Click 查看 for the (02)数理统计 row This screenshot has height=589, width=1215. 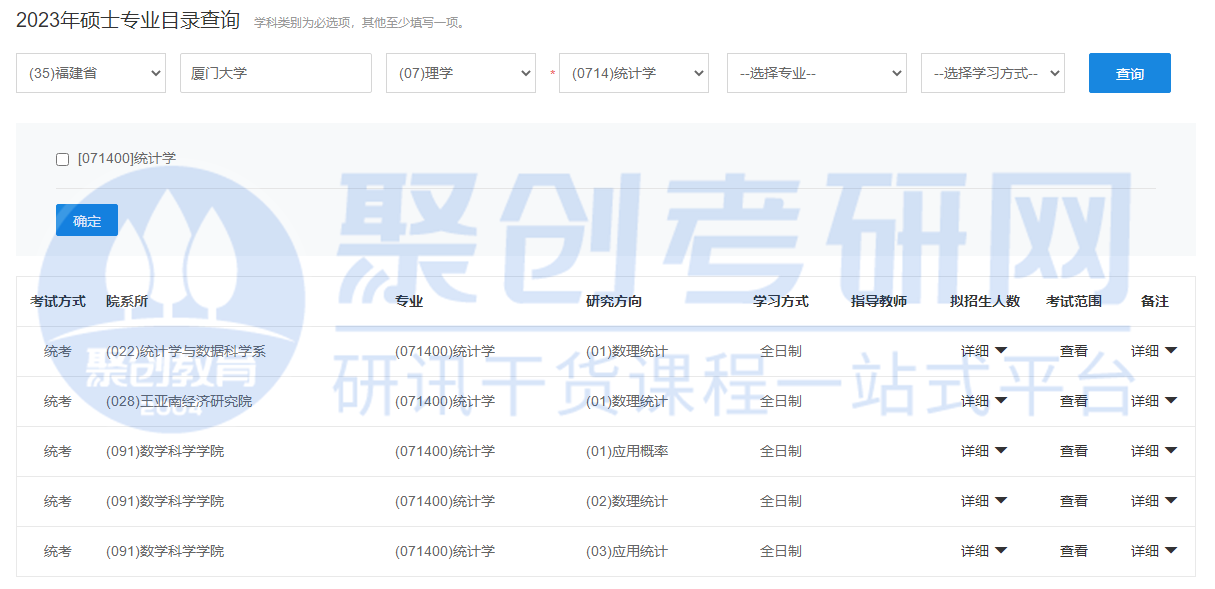pyautogui.click(x=1074, y=501)
